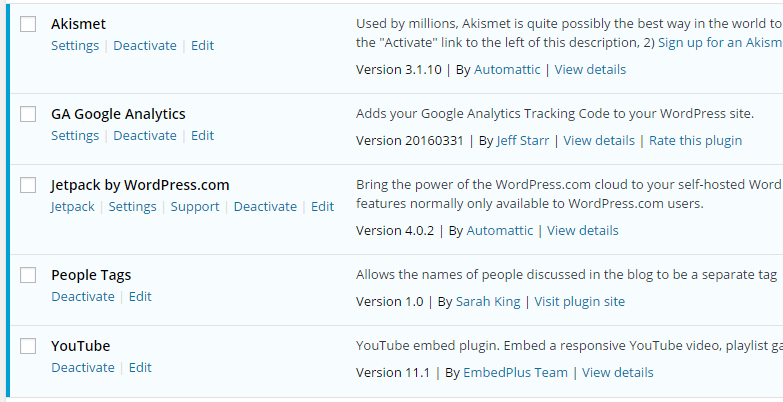The height and width of the screenshot is (402, 783).
Task: Click Automattic author link for Akismet
Action: [507, 69]
